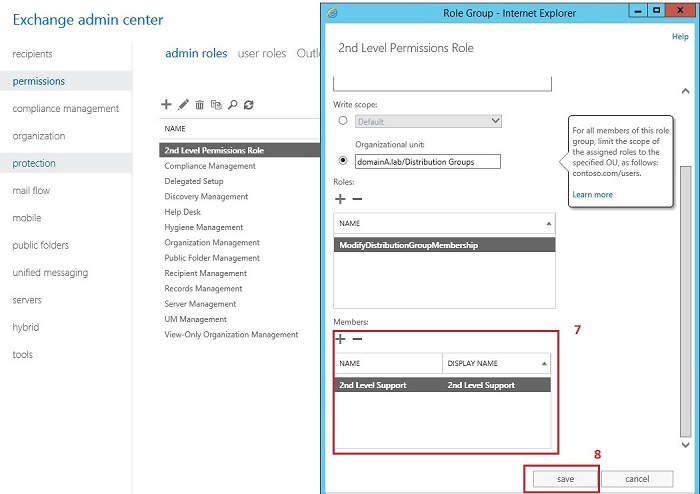Click the dialog vertical scrollbar thumb

point(686,302)
